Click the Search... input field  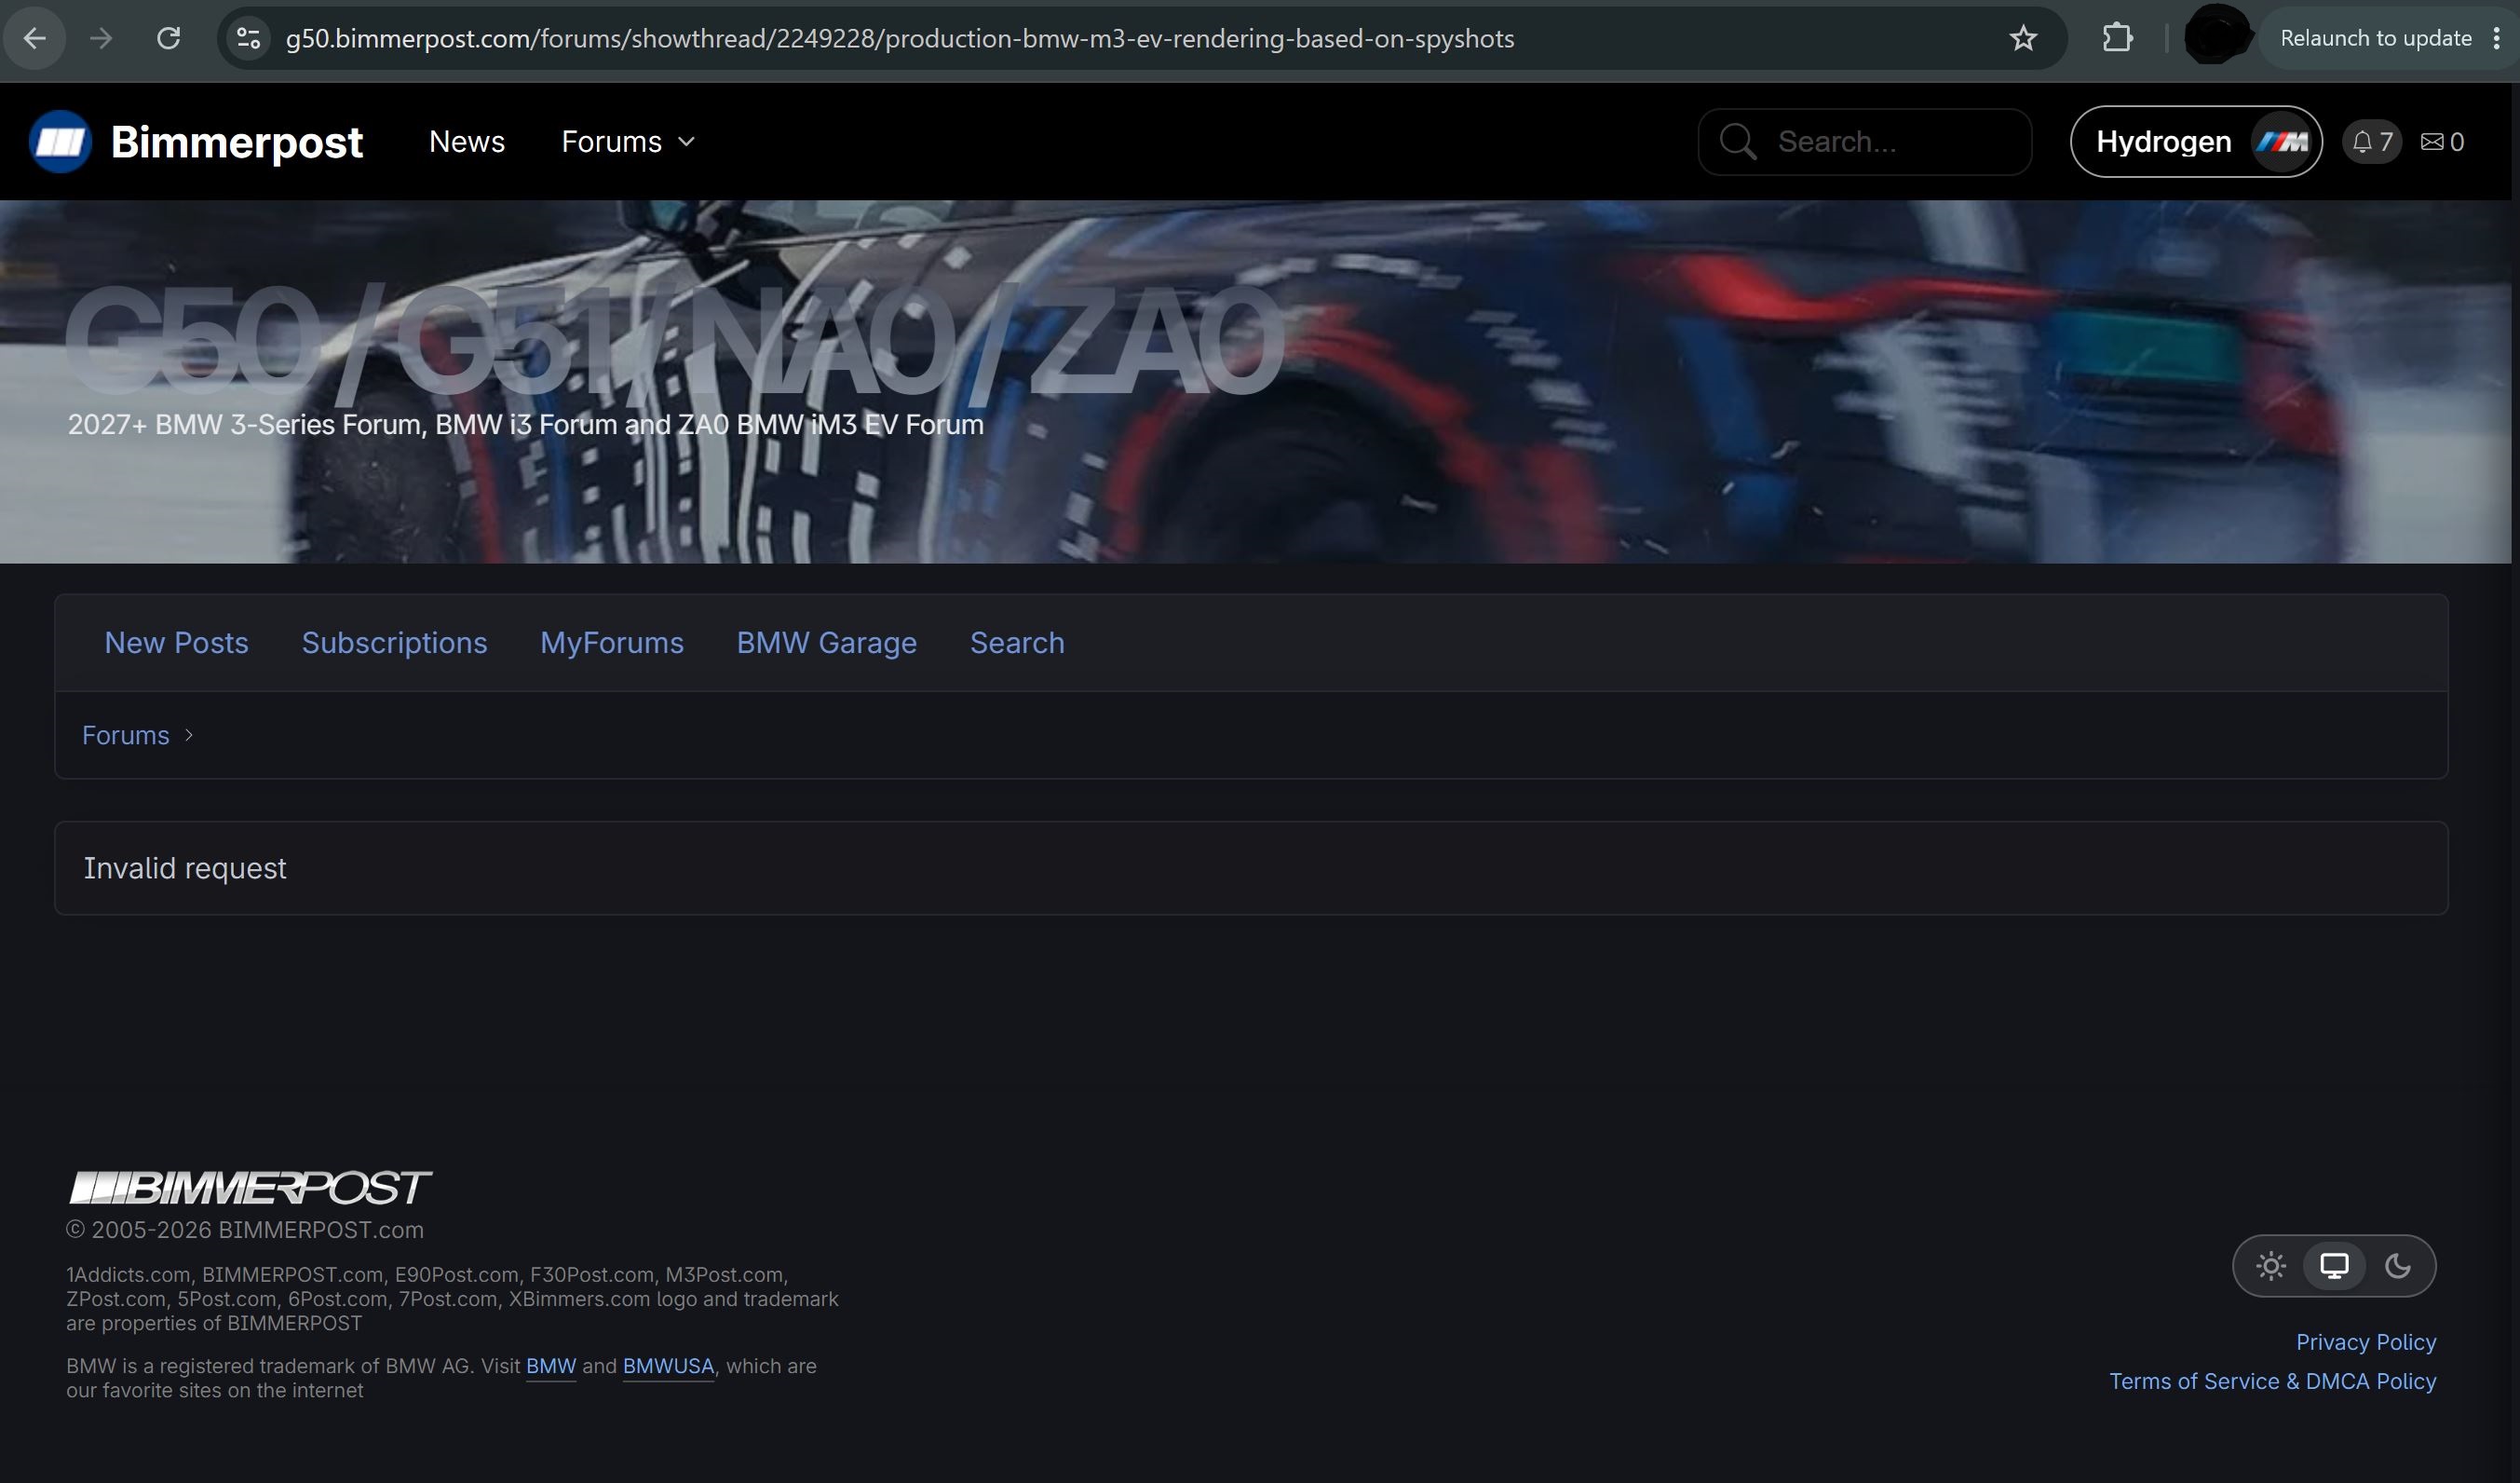pos(1865,142)
